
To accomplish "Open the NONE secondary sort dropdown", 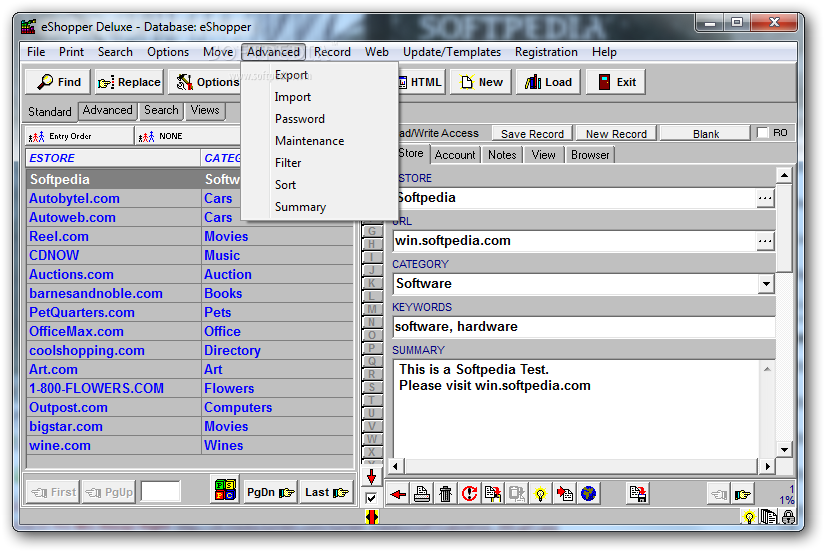I will [187, 136].
